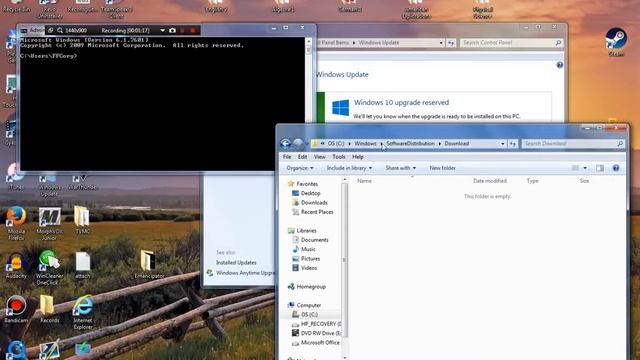Open the Help menu in Explorer
This screenshot has width=640, height=360.
[x=358, y=157]
